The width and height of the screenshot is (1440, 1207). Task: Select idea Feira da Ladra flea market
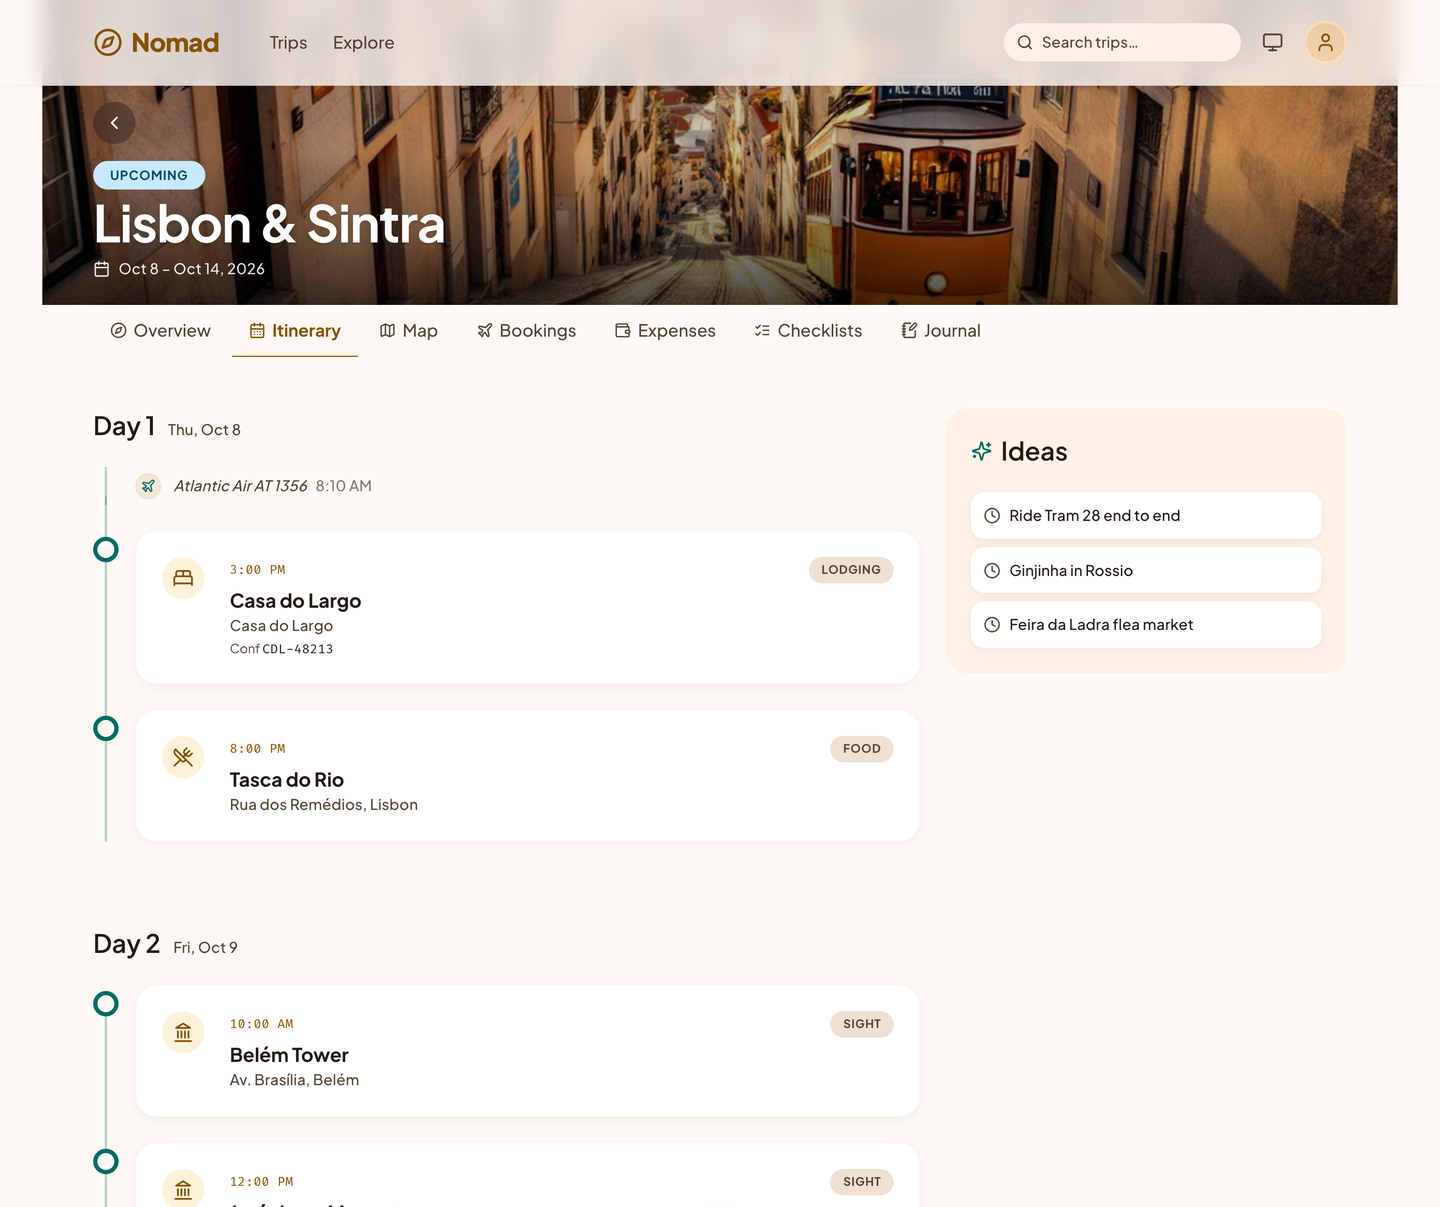pos(1146,625)
